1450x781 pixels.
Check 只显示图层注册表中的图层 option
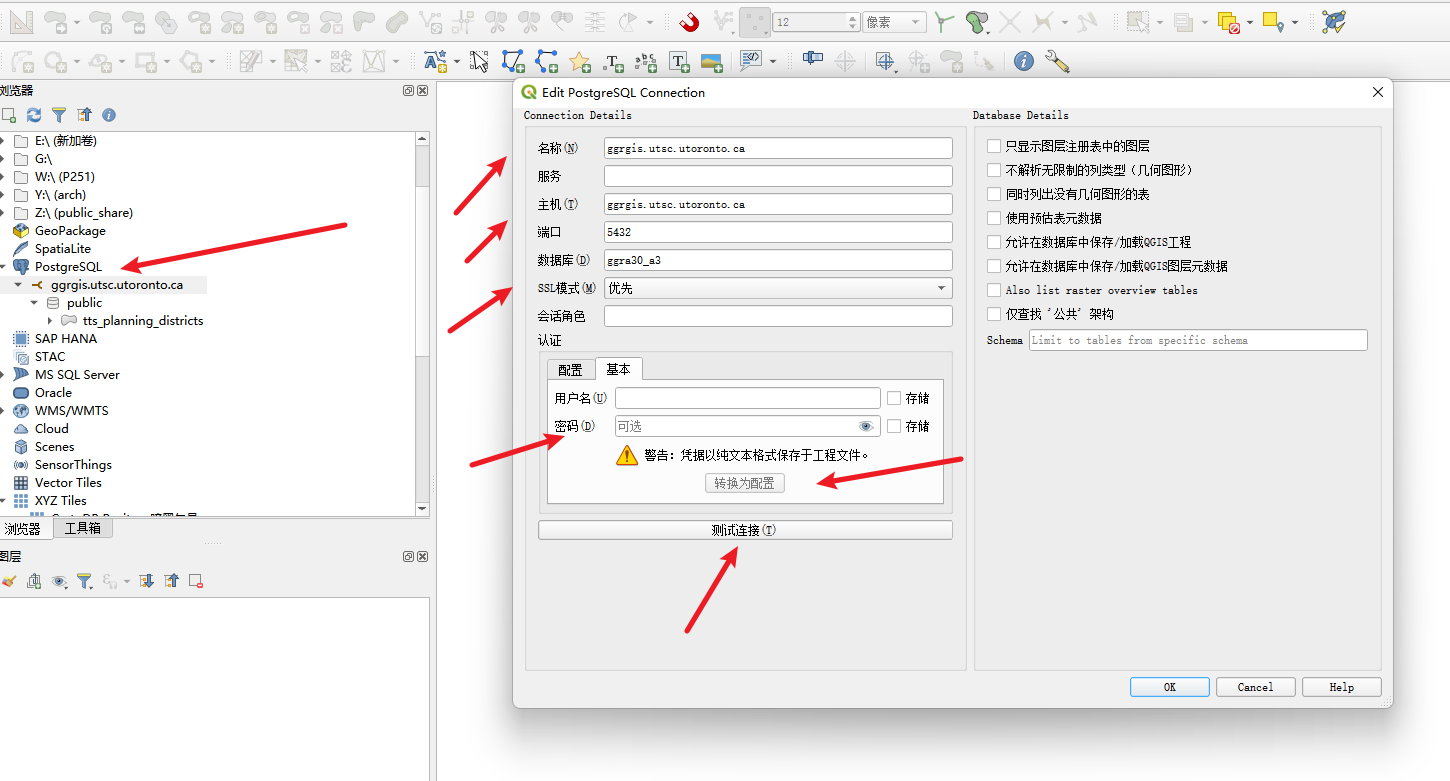(x=993, y=146)
